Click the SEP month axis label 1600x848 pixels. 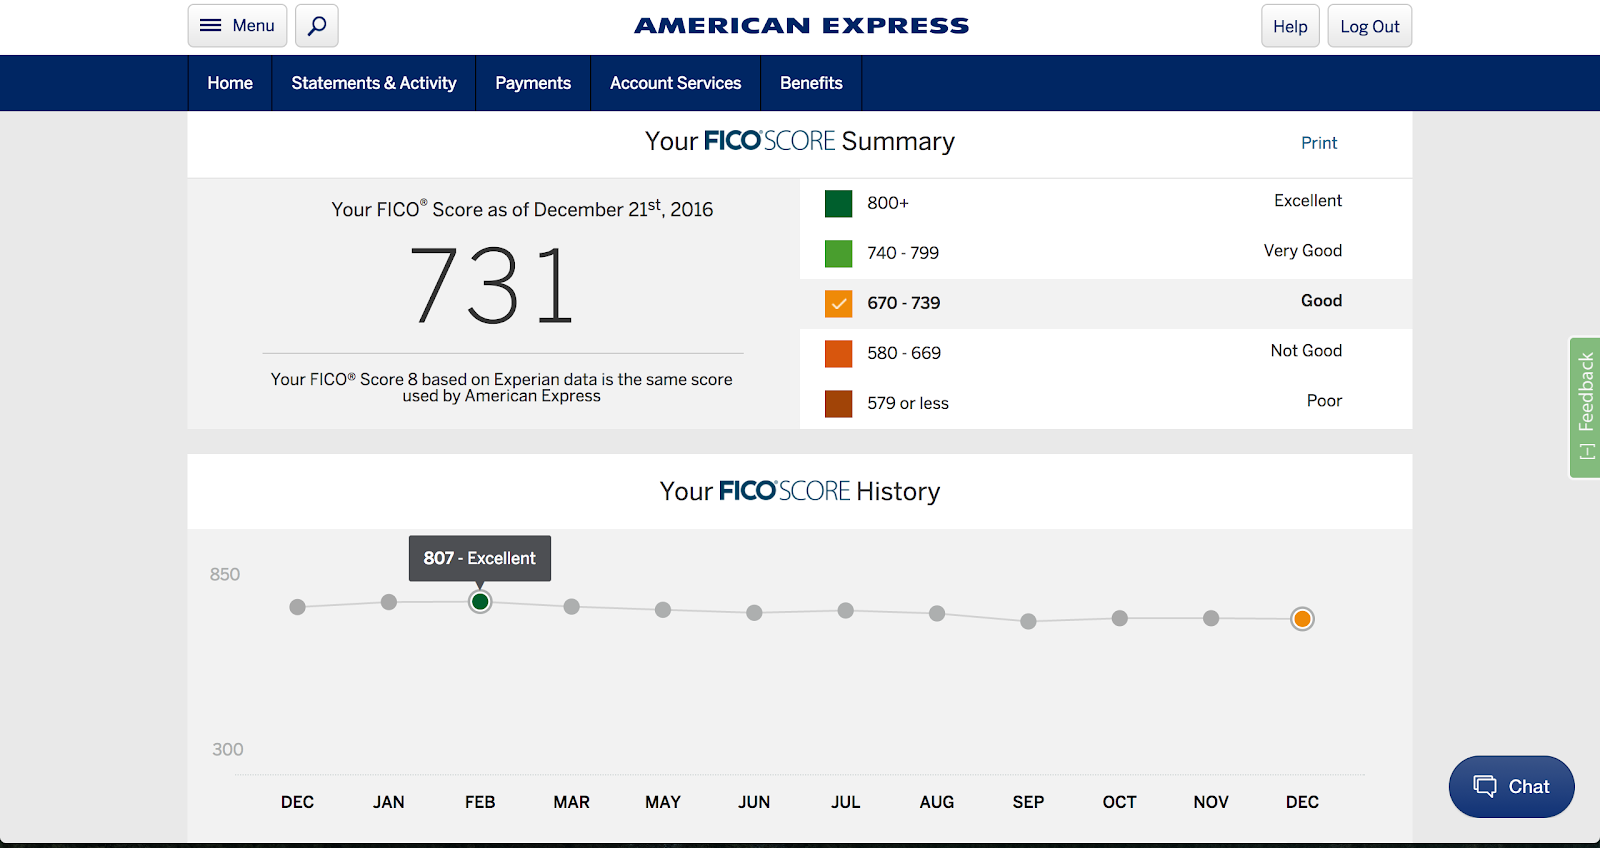(x=1028, y=802)
